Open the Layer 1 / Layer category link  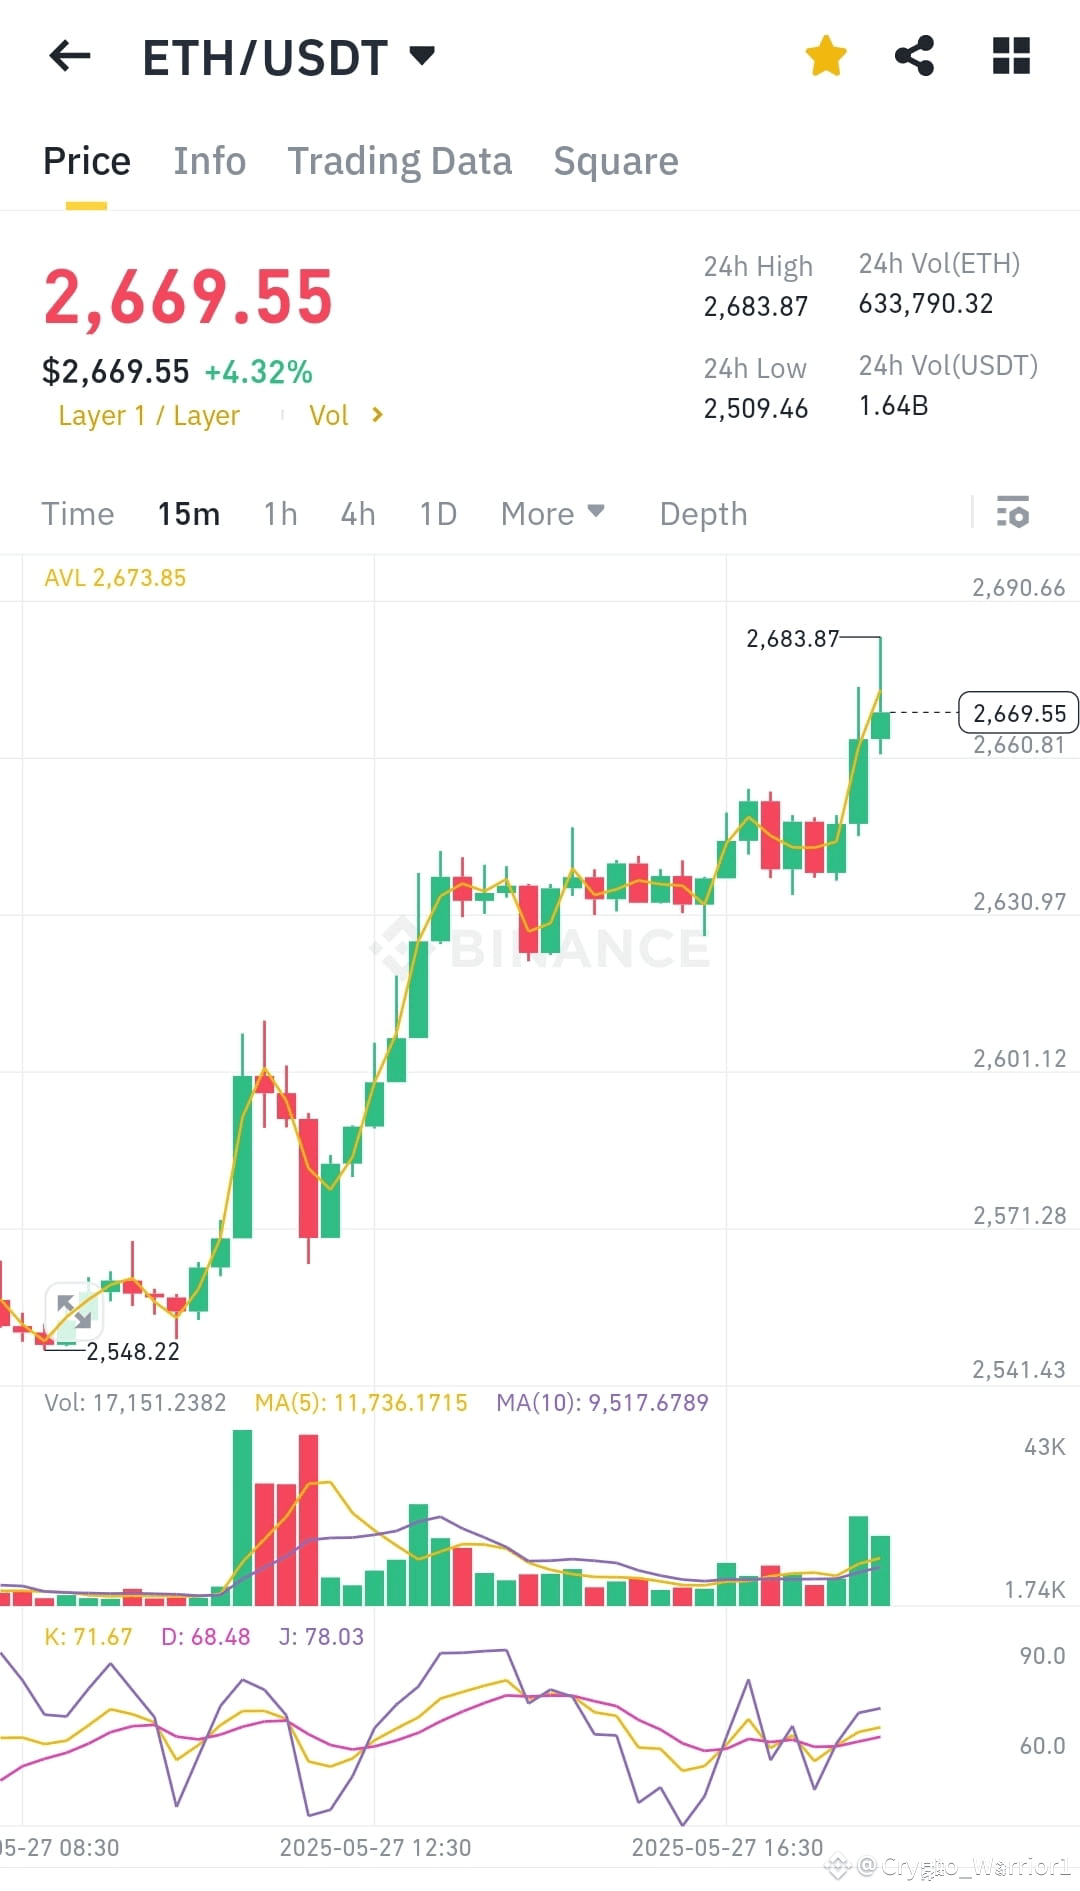pyautogui.click(x=148, y=415)
